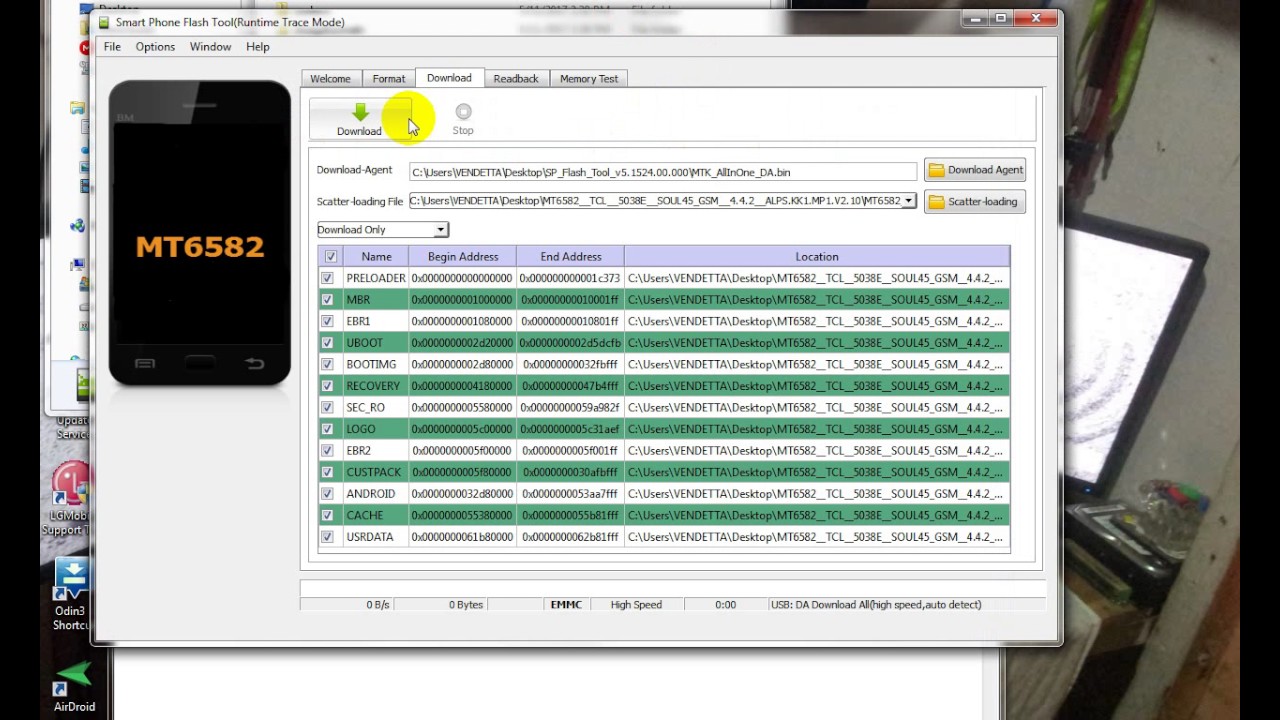1280x720 pixels.
Task: Click the Stop icon button
Action: click(x=463, y=112)
